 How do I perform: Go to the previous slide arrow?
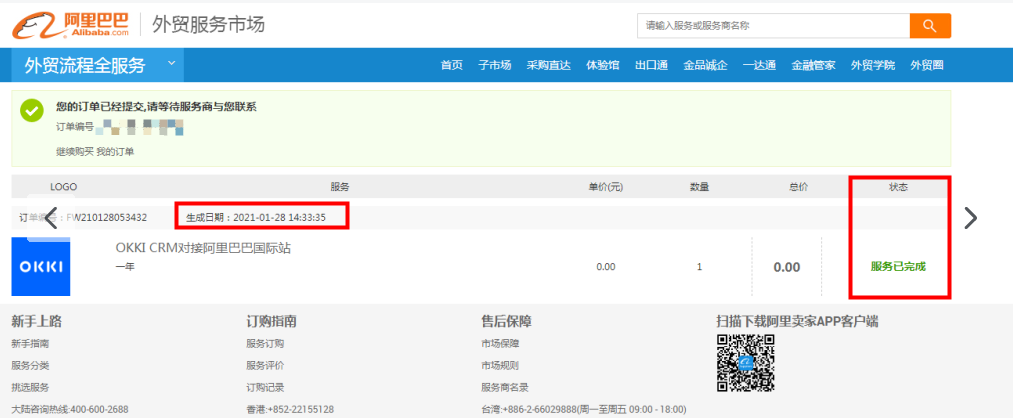point(52,218)
